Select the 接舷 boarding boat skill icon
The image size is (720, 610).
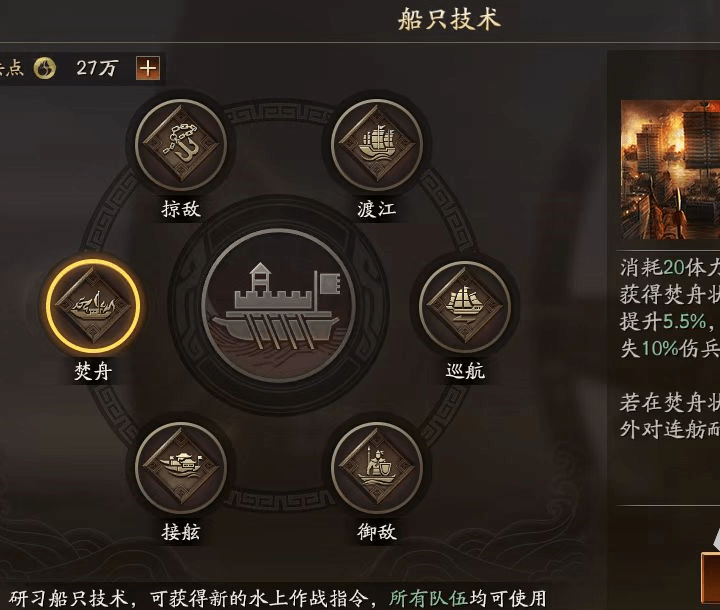point(181,468)
